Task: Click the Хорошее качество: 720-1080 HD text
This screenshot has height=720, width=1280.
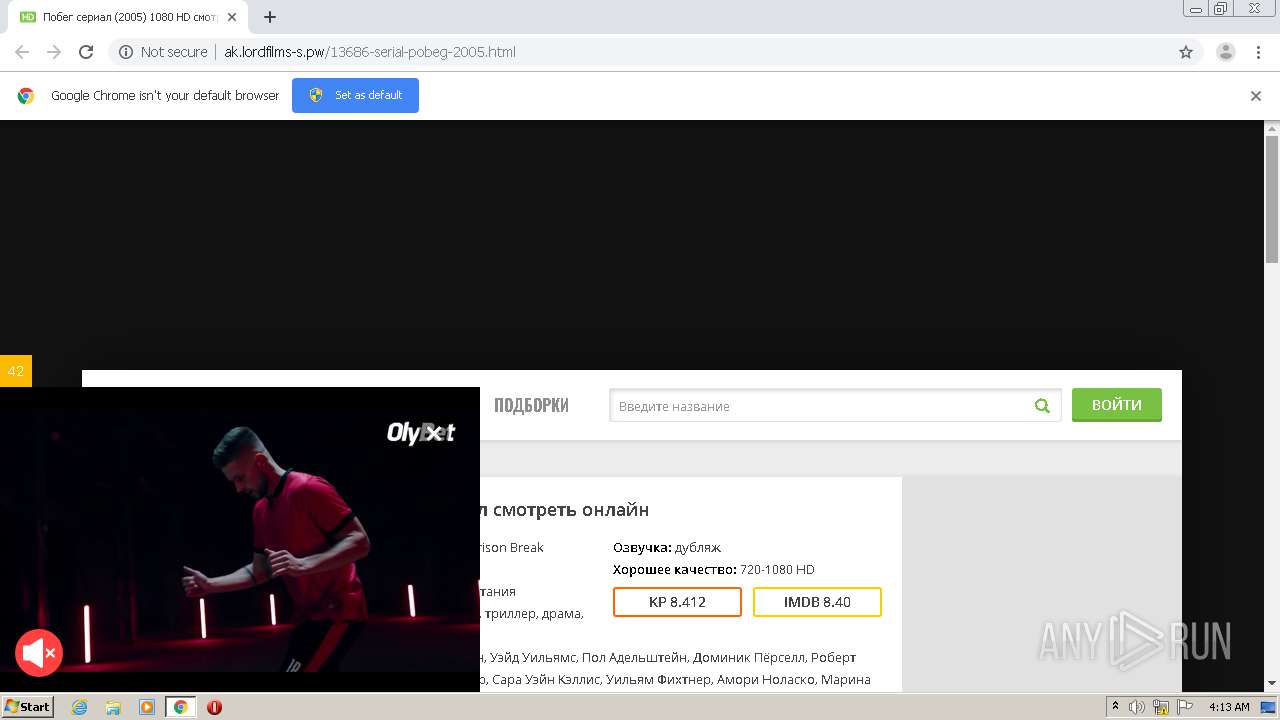Action: pos(714,569)
